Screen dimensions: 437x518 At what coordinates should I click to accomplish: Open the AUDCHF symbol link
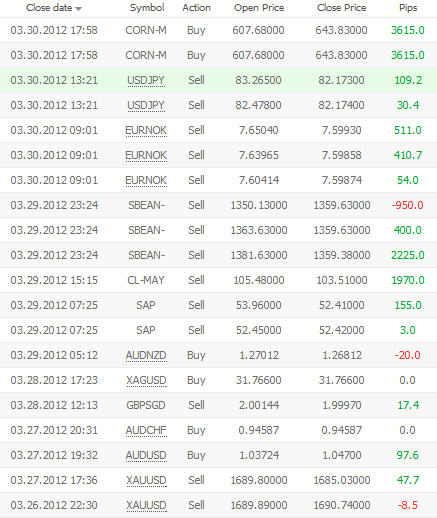[x=146, y=430]
